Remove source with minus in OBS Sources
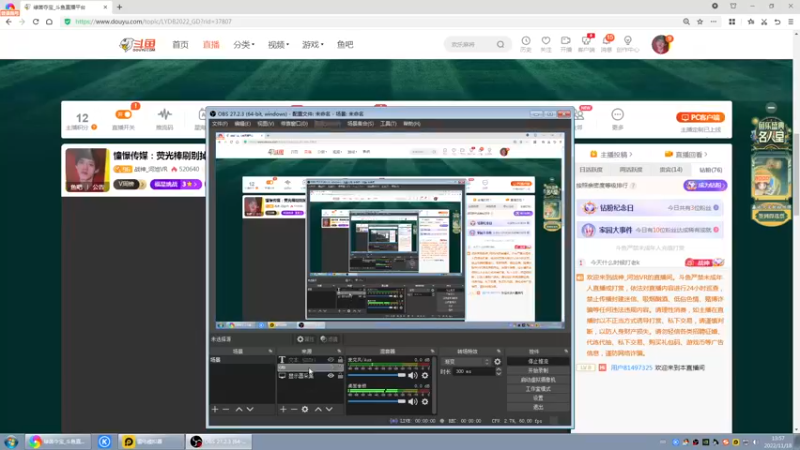The height and width of the screenshot is (450, 800). click(294, 409)
